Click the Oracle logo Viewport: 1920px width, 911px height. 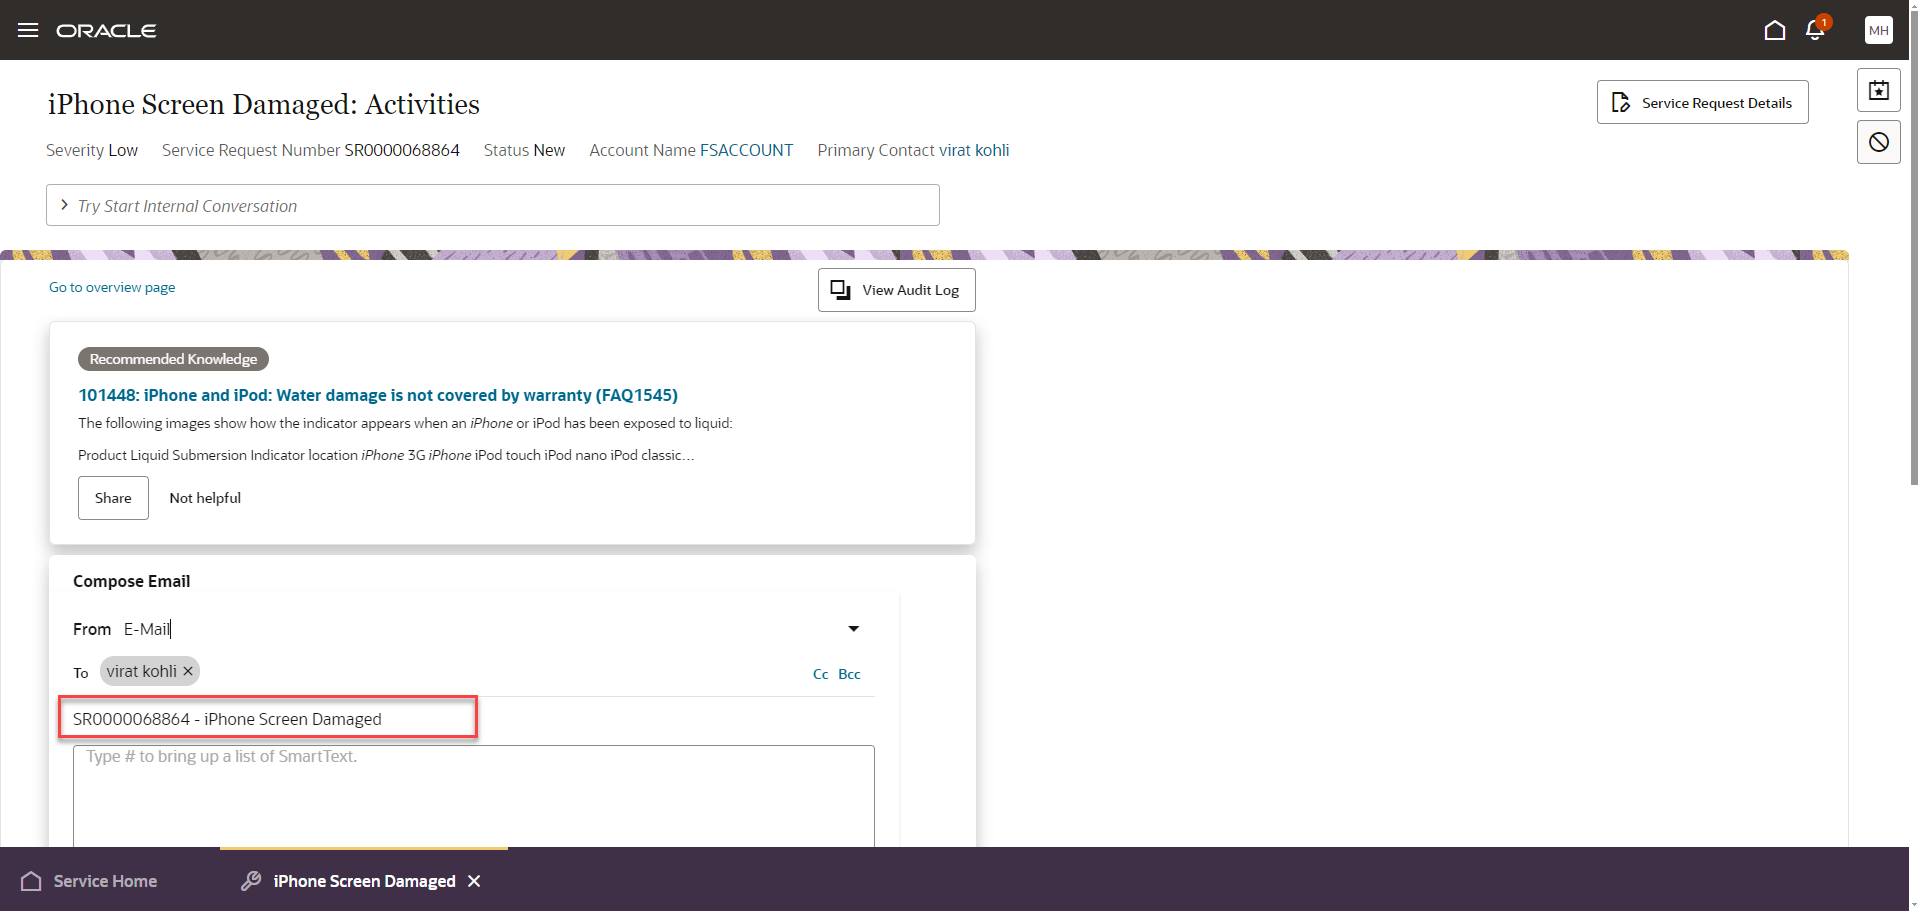pyautogui.click(x=106, y=31)
